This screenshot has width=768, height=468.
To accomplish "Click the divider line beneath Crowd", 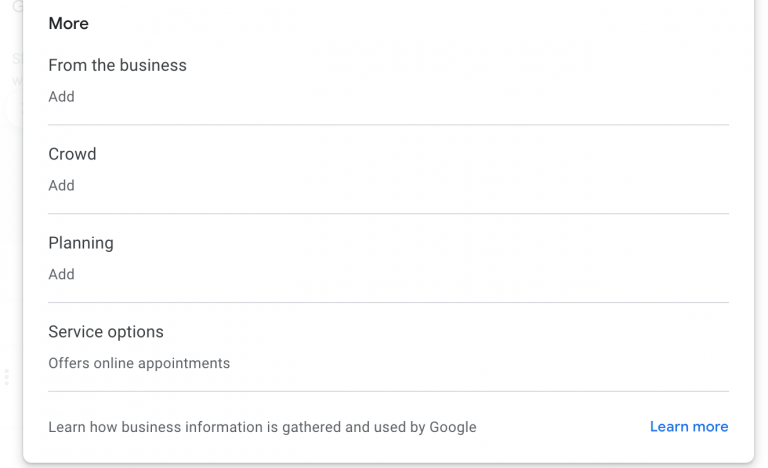I will tap(388, 214).
